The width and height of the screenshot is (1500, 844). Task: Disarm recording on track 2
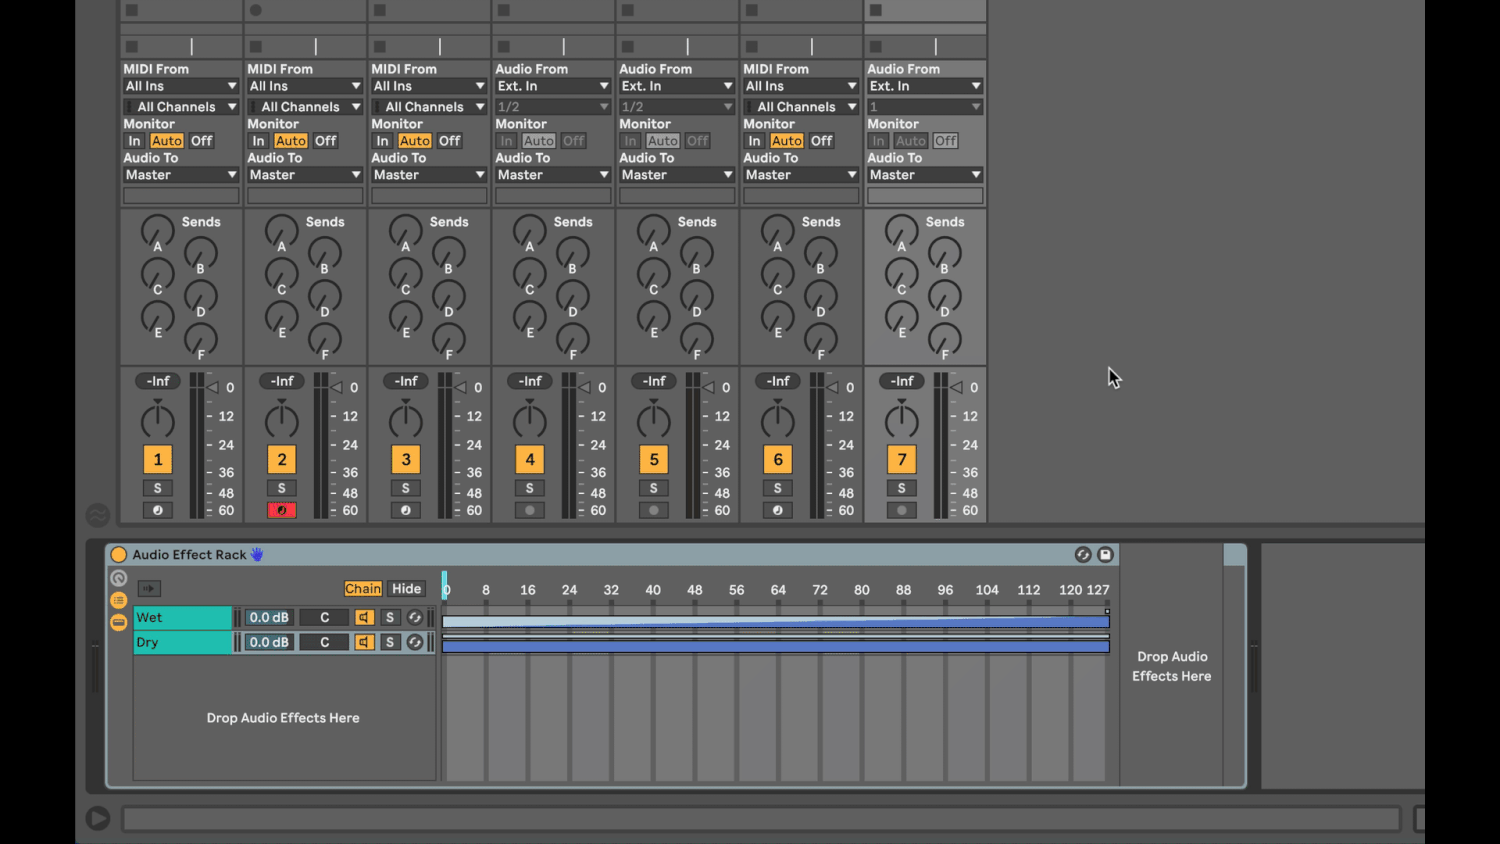[281, 510]
